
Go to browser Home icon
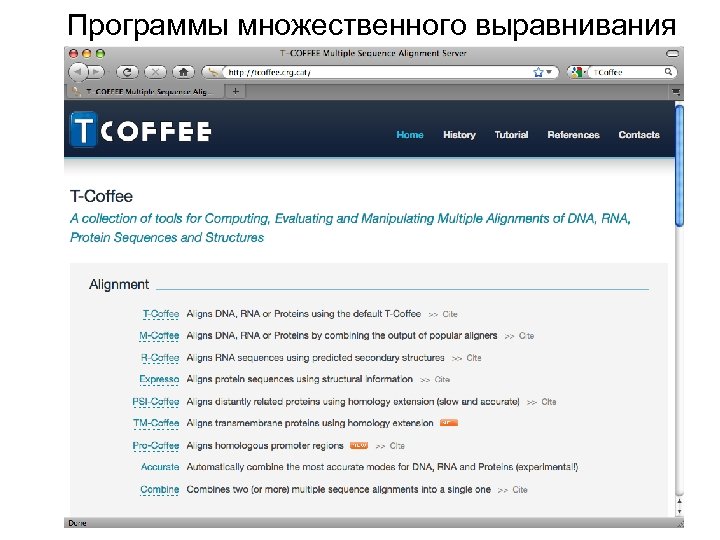pos(184,72)
